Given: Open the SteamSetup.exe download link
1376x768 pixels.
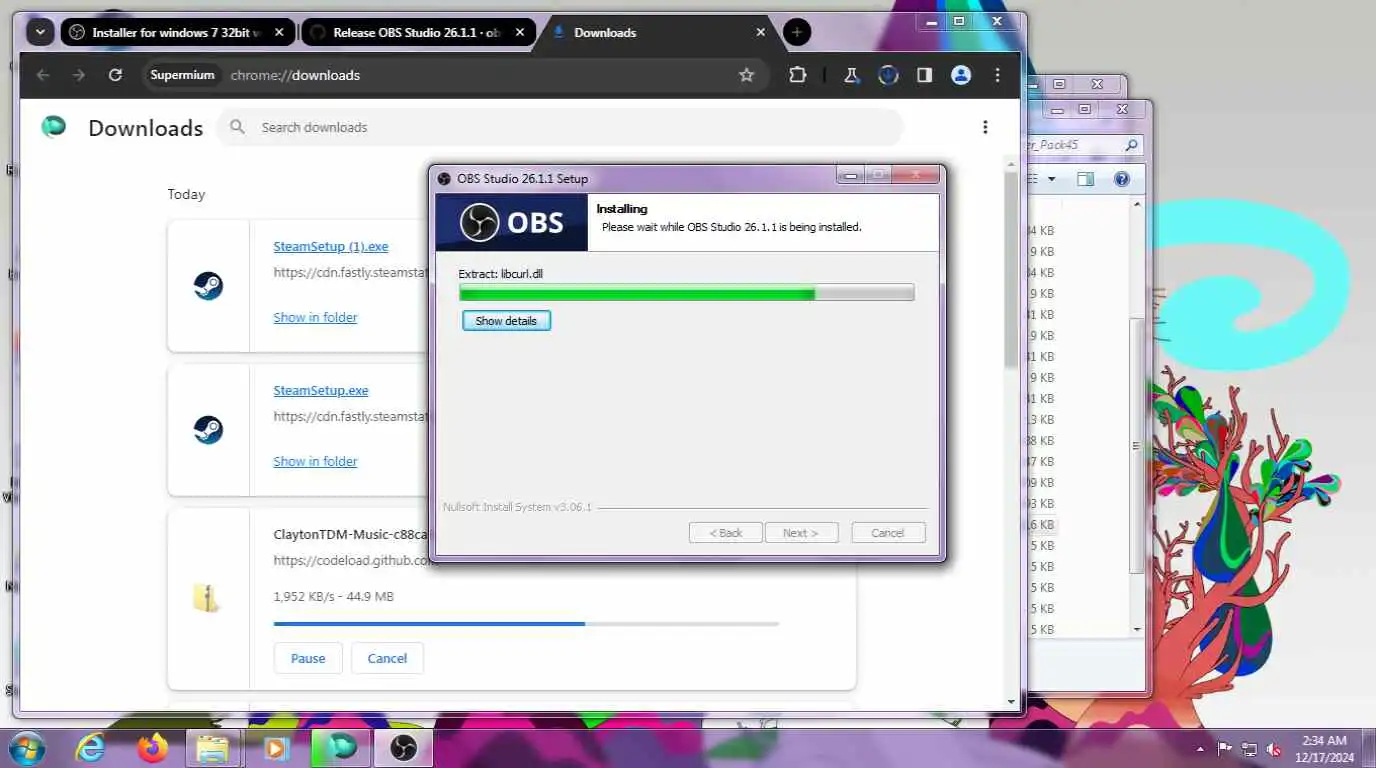Looking at the screenshot, I should [321, 390].
